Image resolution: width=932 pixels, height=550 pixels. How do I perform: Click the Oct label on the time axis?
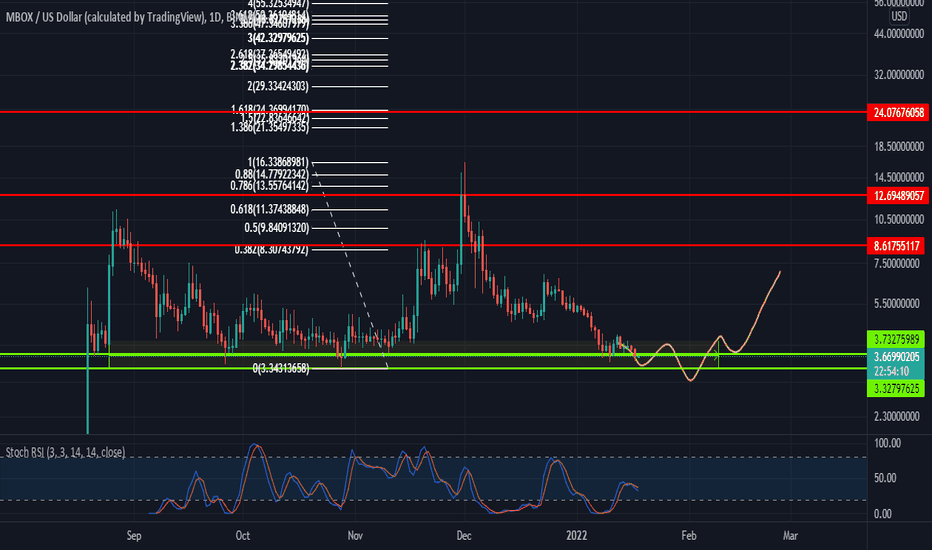[x=243, y=536]
